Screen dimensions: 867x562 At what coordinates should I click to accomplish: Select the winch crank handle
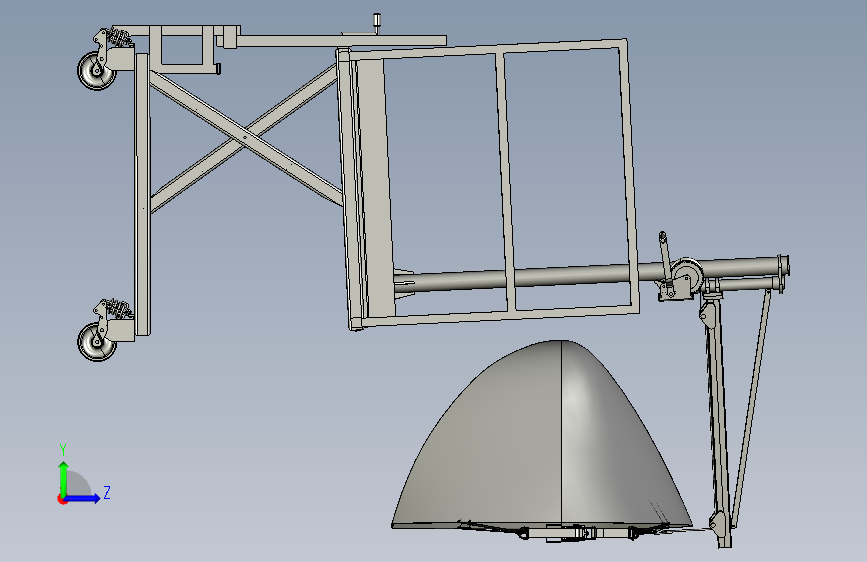pyautogui.click(x=666, y=257)
